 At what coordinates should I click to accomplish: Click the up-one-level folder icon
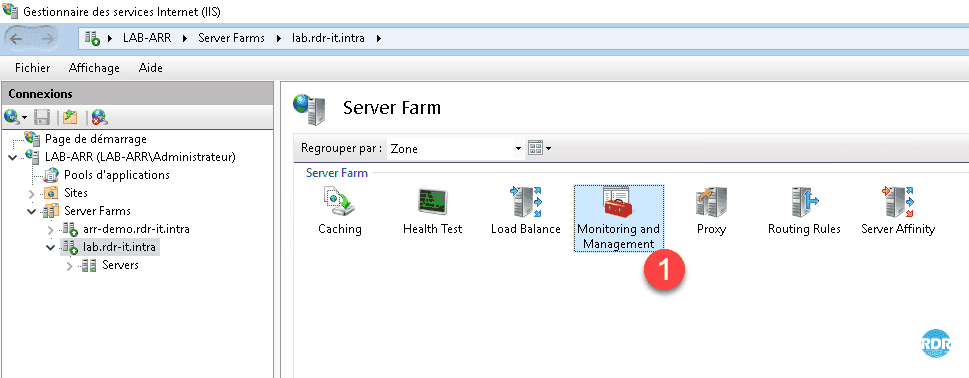coord(70,116)
